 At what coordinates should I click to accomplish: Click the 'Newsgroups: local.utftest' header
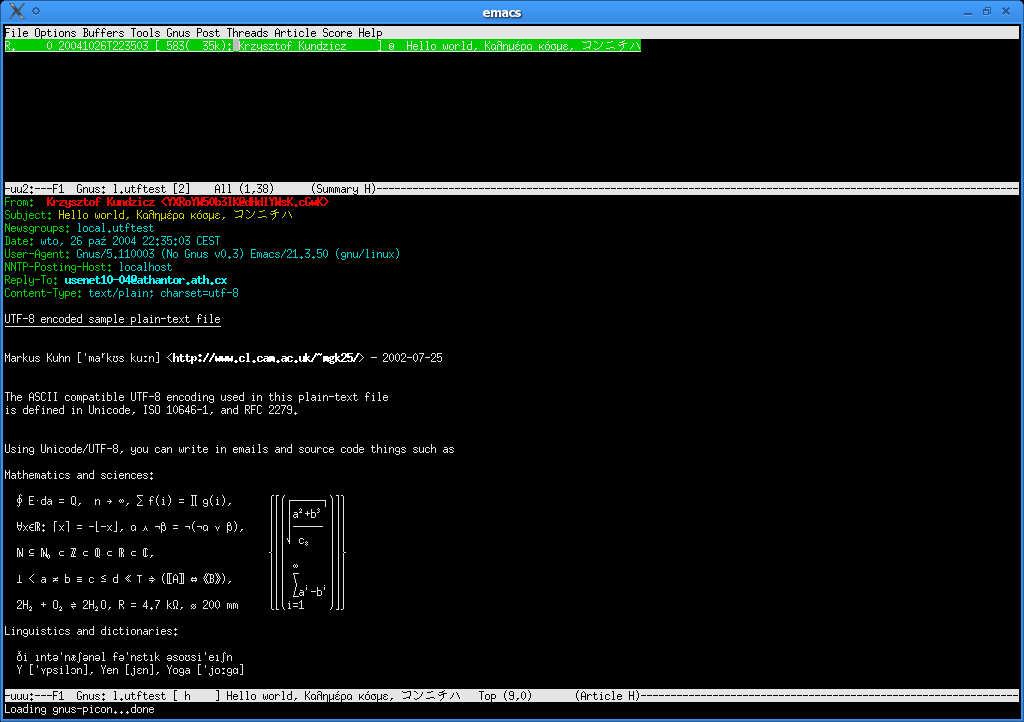click(x=79, y=228)
